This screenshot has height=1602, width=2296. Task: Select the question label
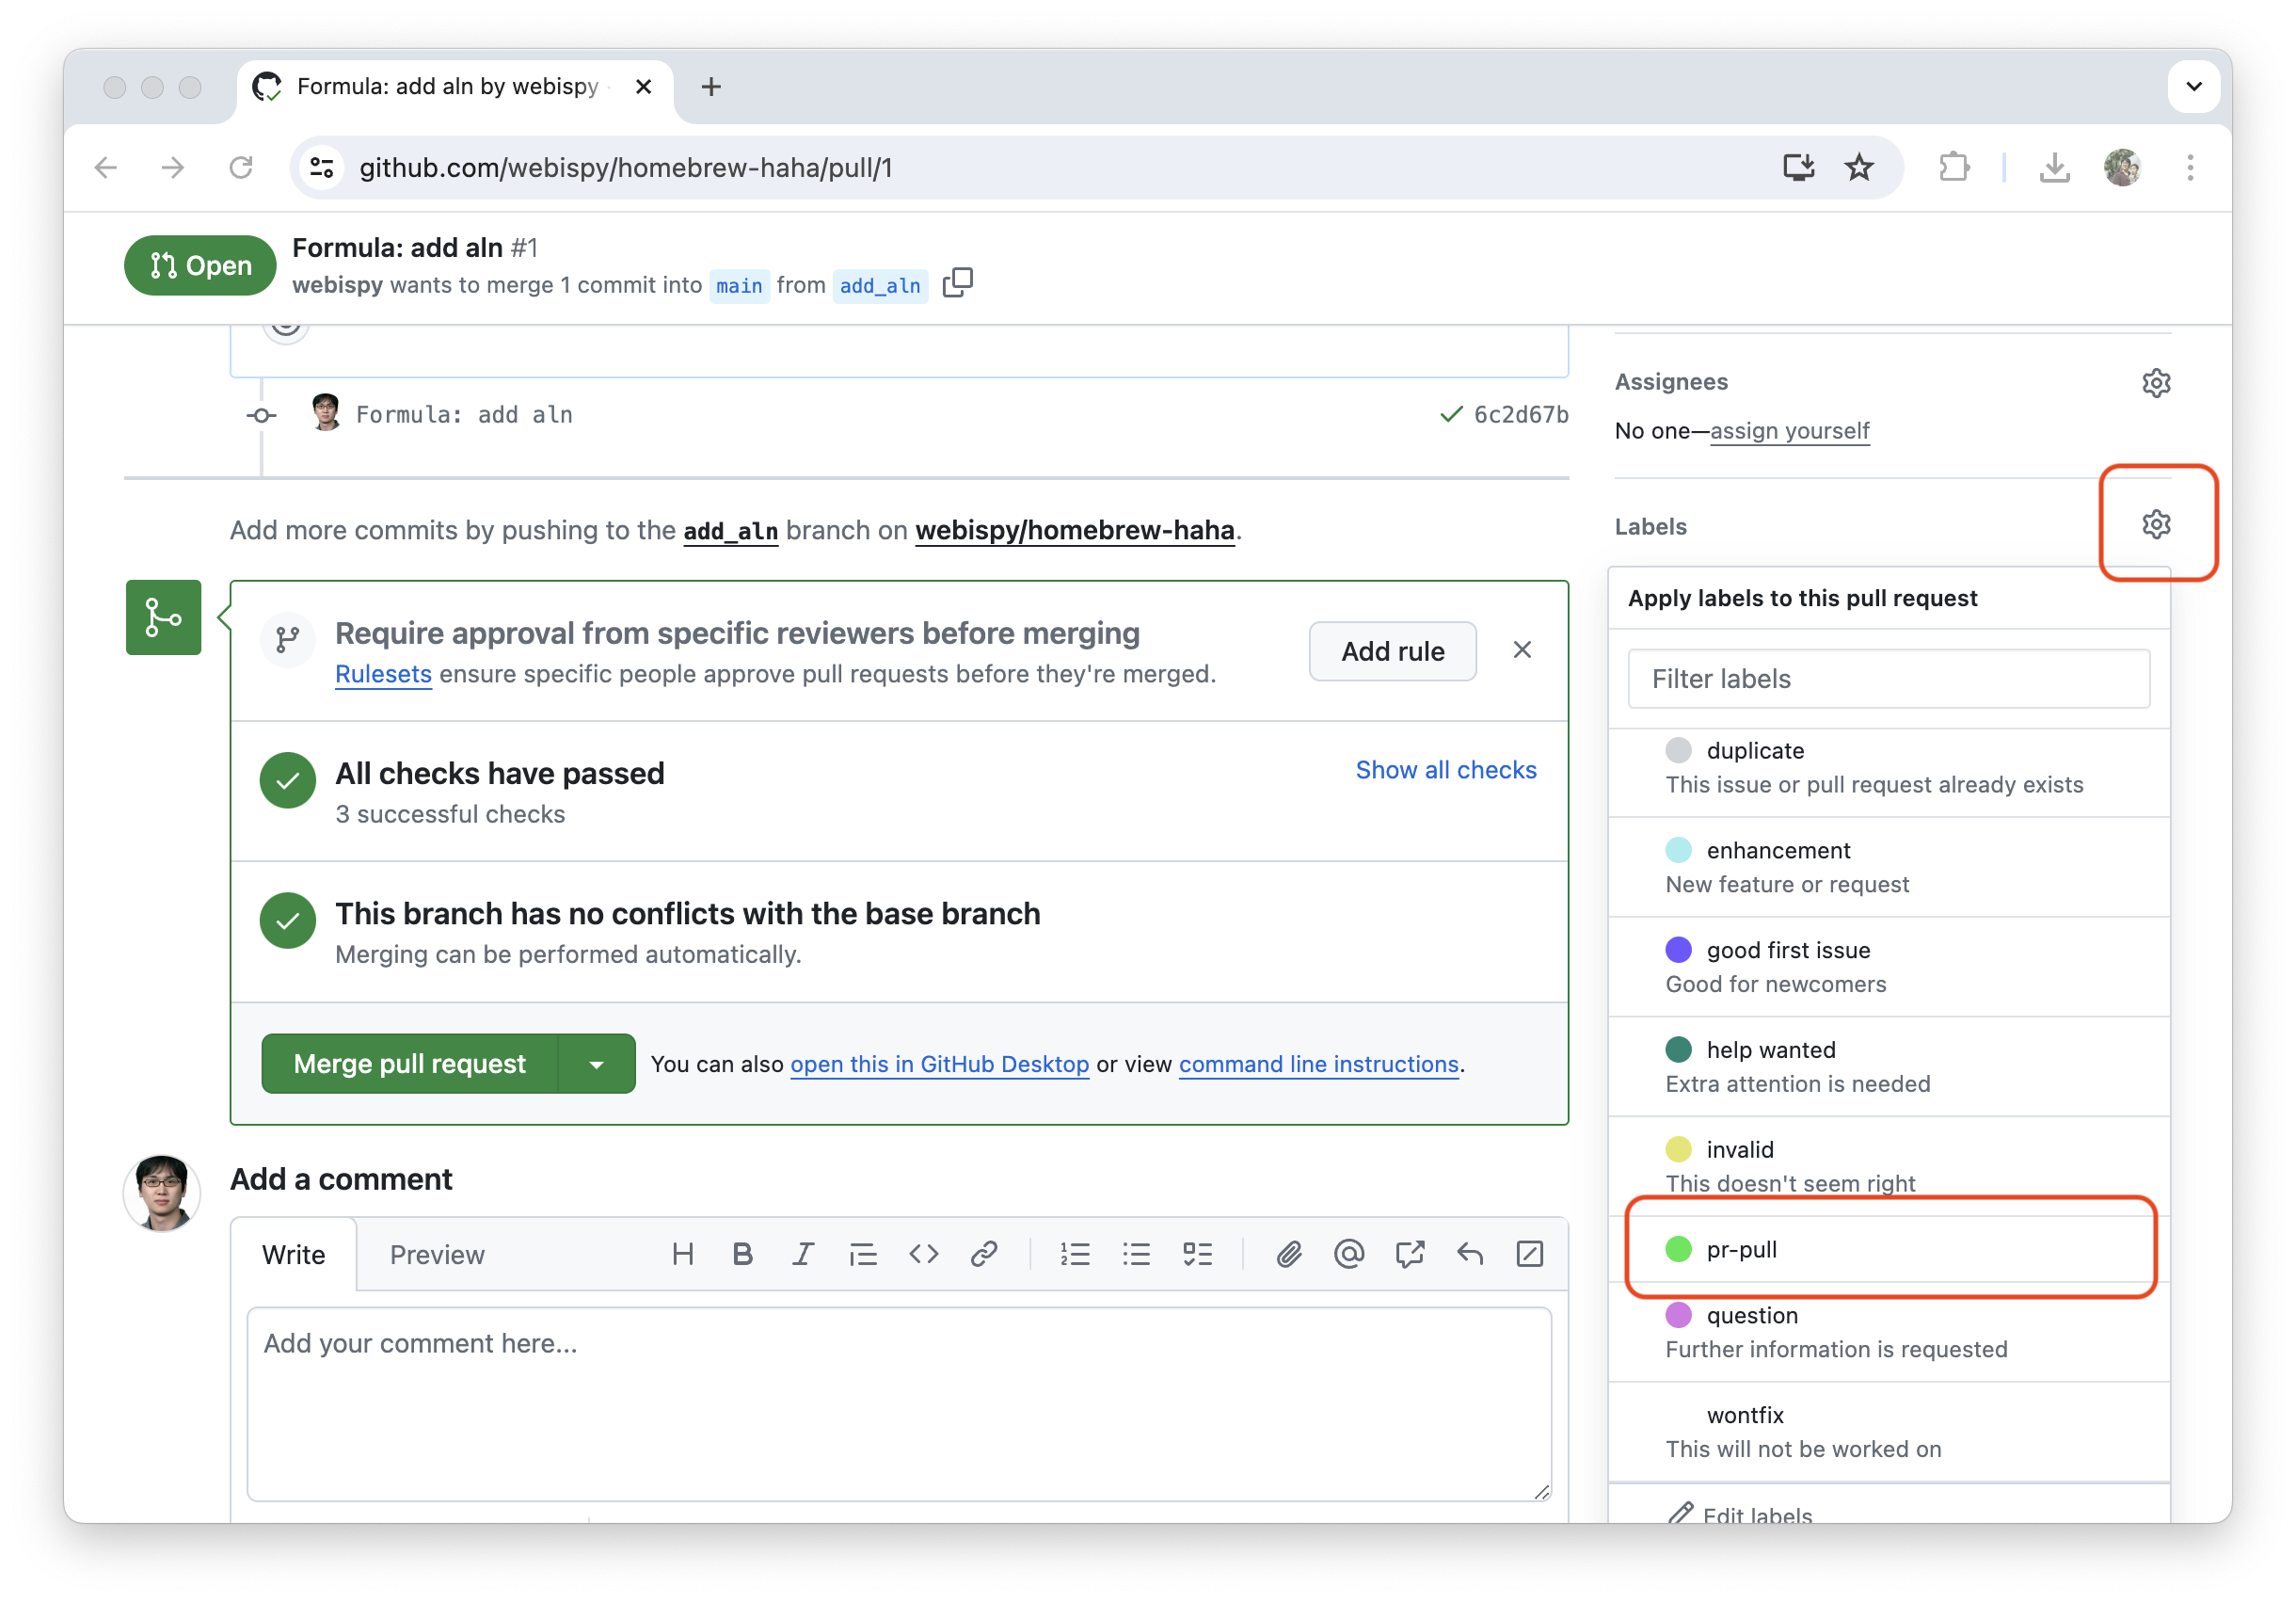point(1888,1332)
